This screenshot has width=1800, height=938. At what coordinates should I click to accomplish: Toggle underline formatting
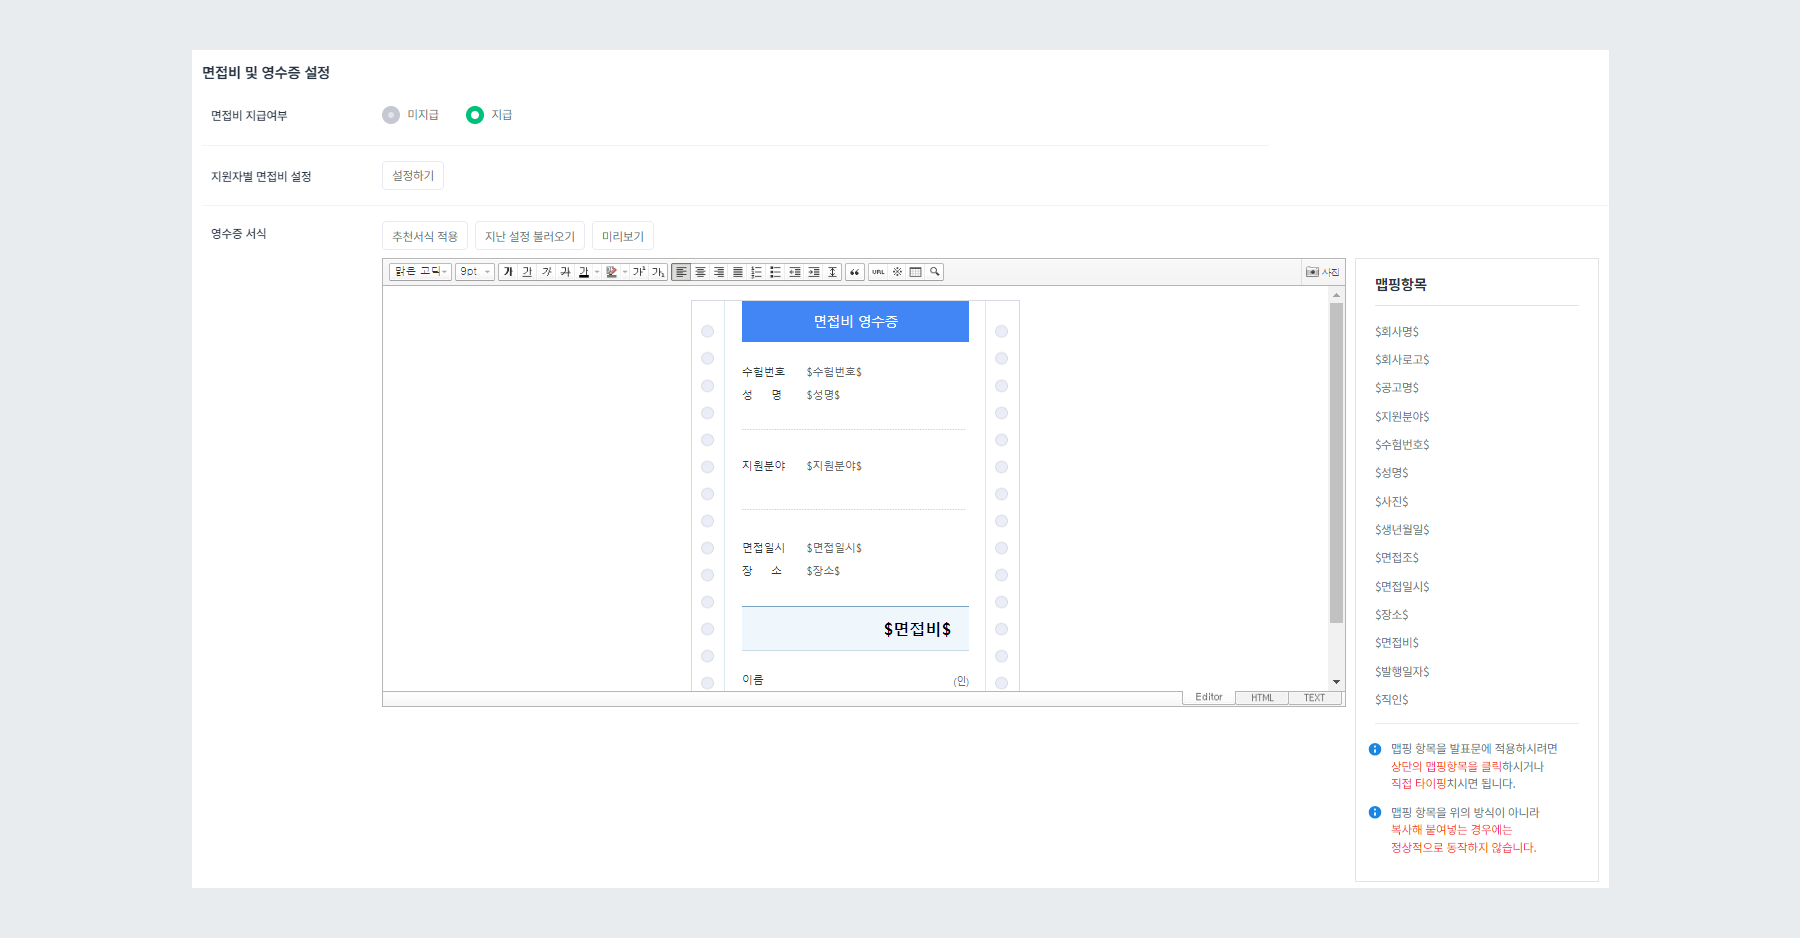click(x=528, y=271)
